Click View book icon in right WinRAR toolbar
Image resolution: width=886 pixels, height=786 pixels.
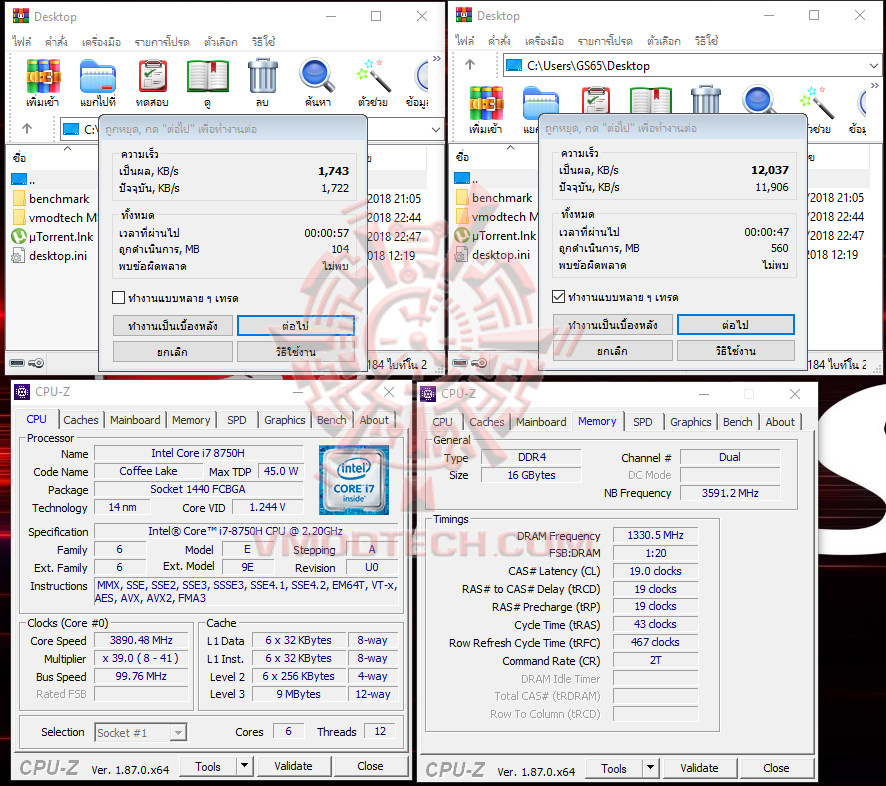tap(651, 101)
